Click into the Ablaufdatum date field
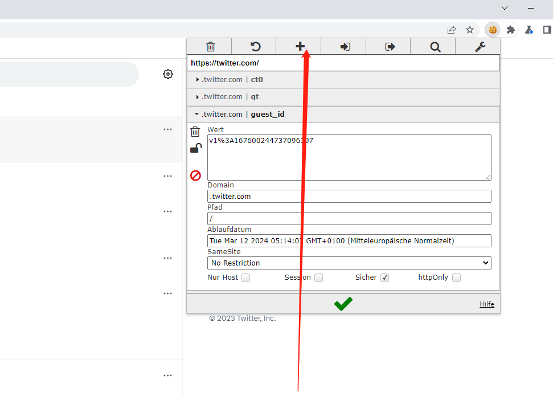Screen dimensions: 554x396 (x=349, y=241)
